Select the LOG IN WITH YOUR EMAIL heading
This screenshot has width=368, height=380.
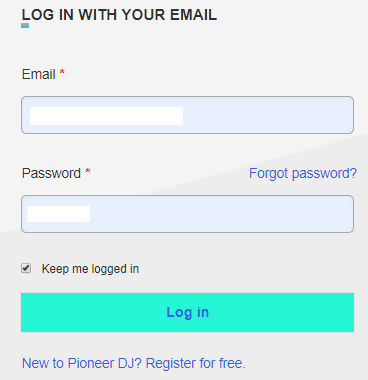[x=119, y=15]
